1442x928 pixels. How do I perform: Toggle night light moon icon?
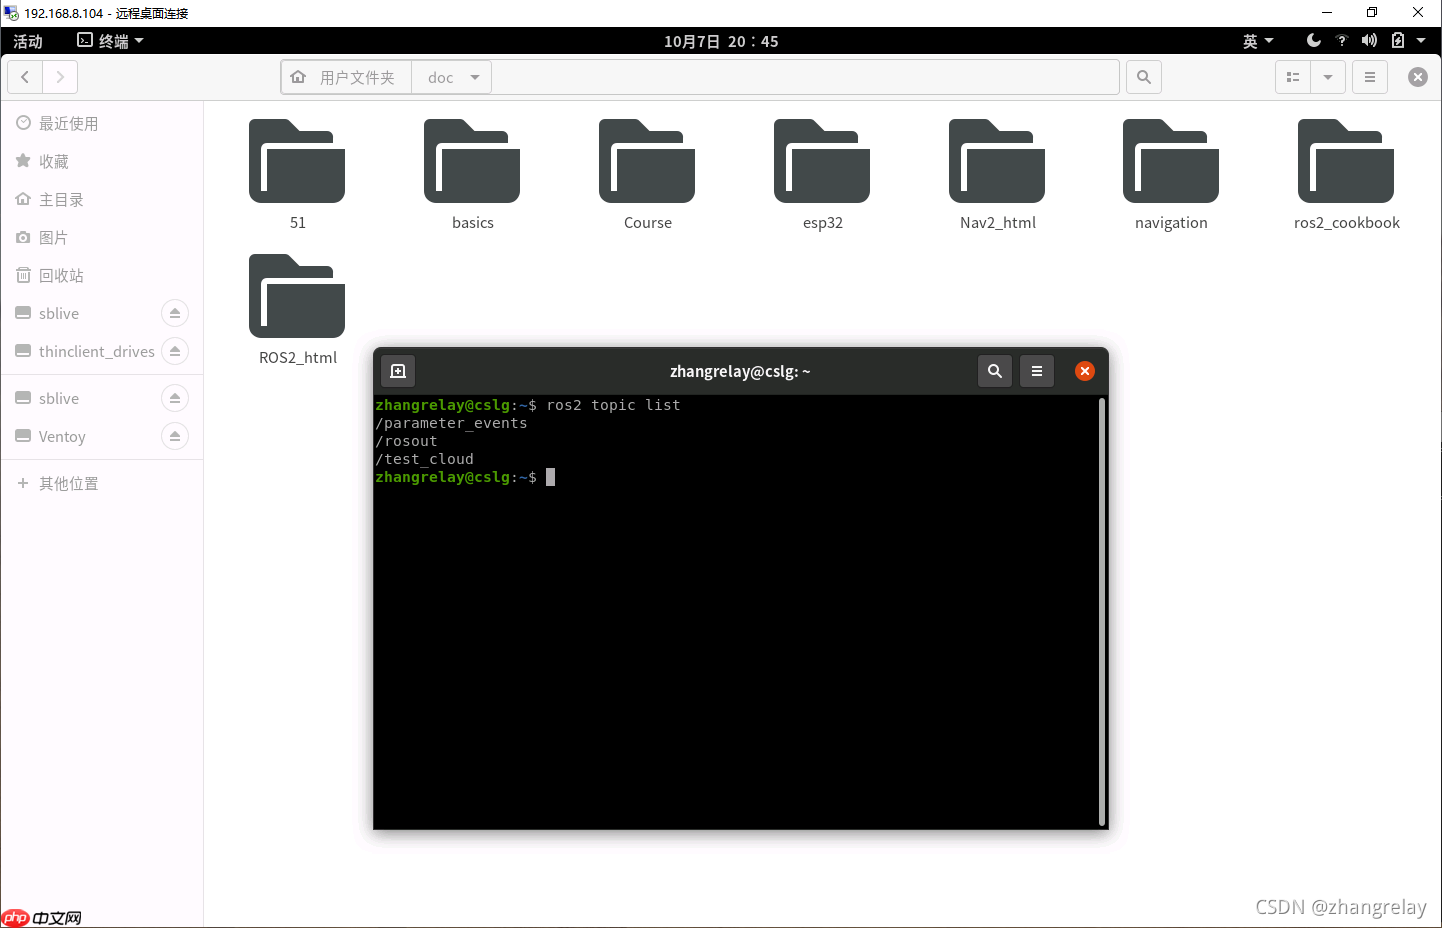point(1314,41)
